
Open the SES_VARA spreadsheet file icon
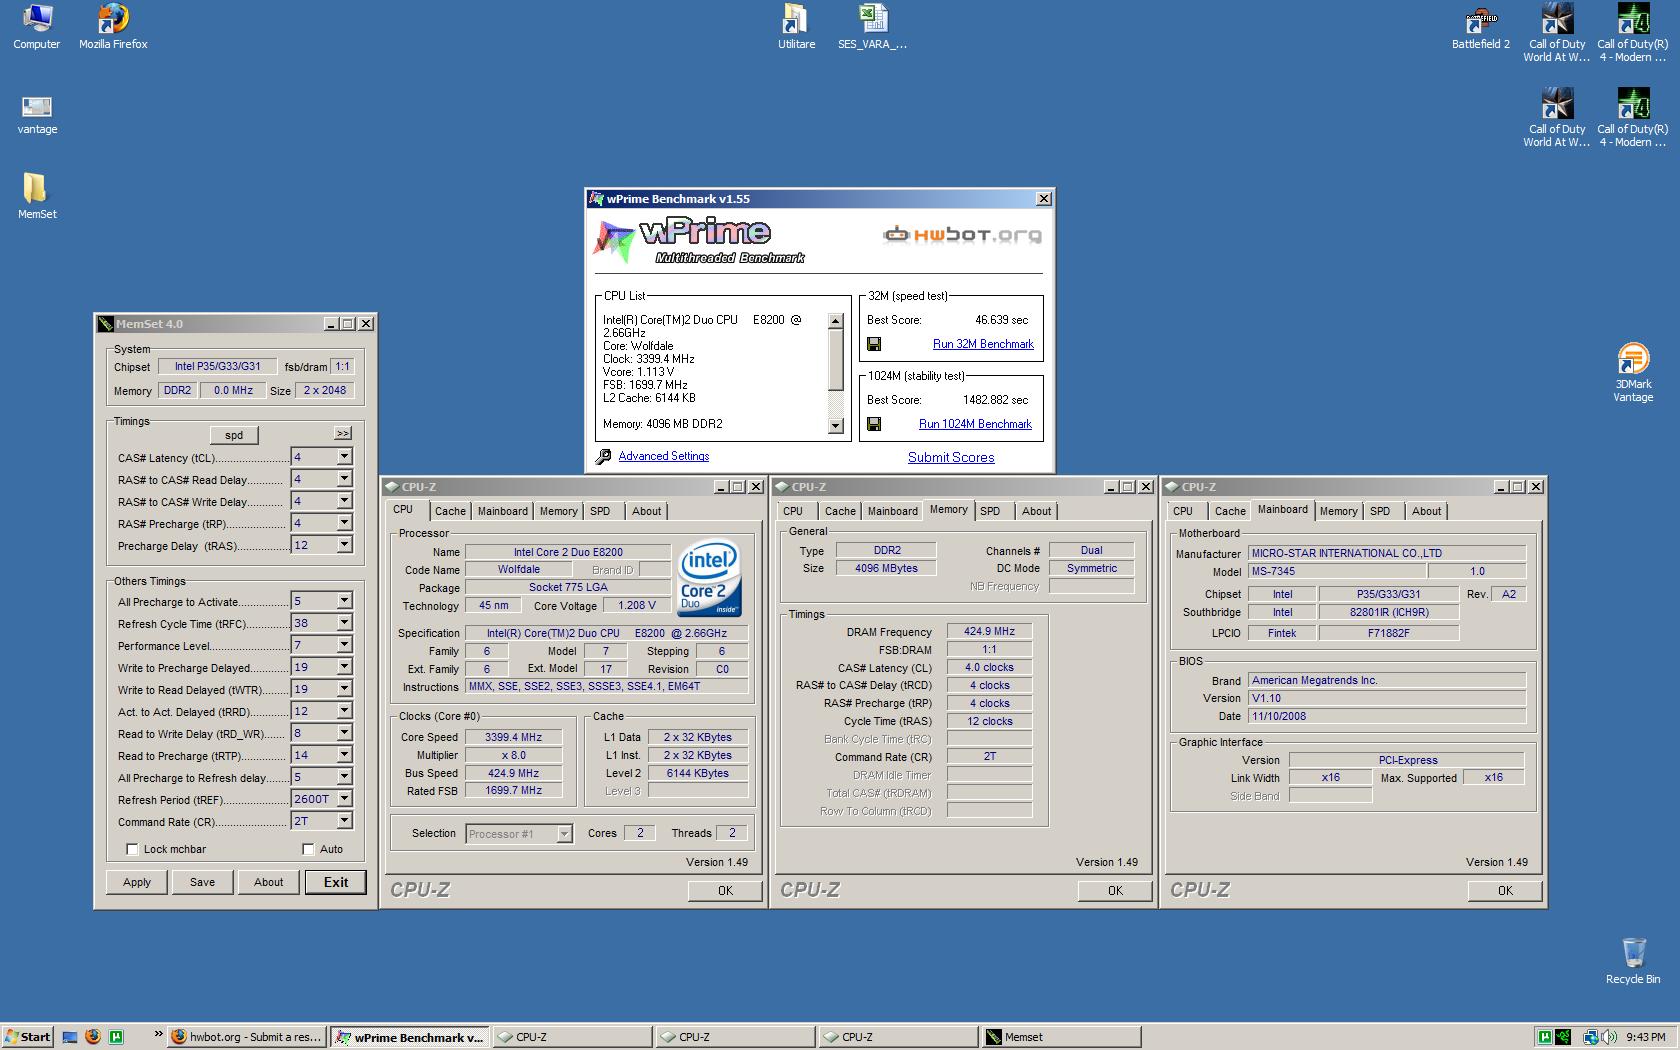click(x=873, y=27)
